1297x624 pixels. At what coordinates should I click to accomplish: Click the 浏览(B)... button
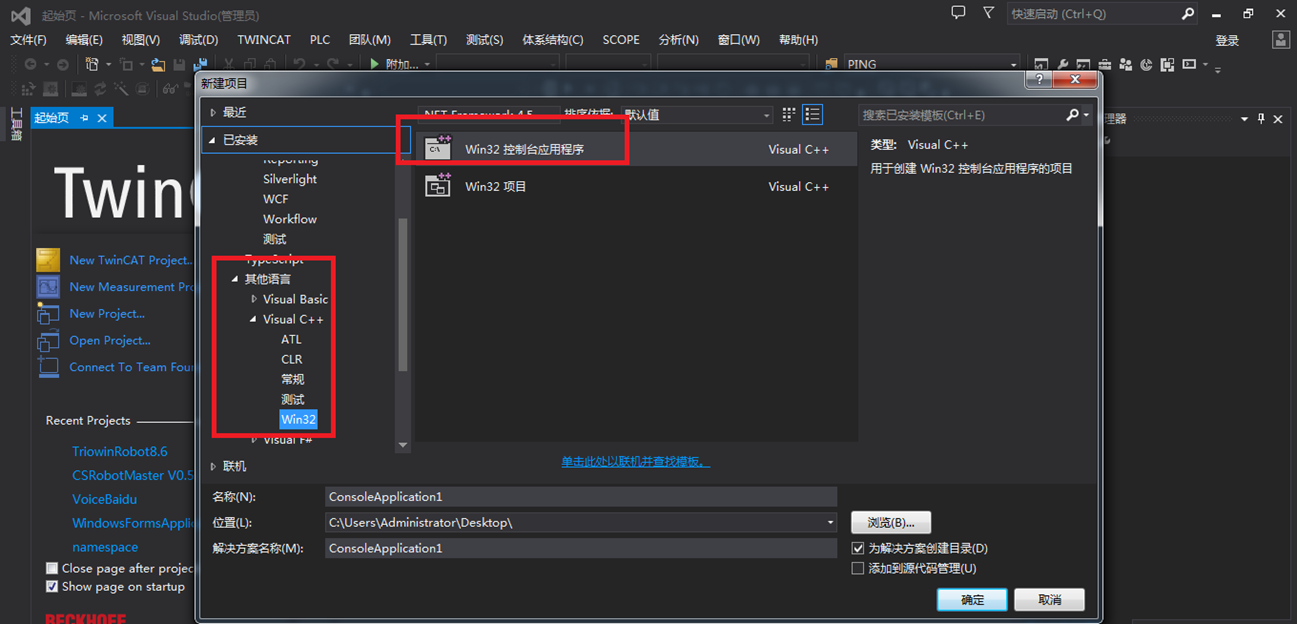tap(890, 523)
